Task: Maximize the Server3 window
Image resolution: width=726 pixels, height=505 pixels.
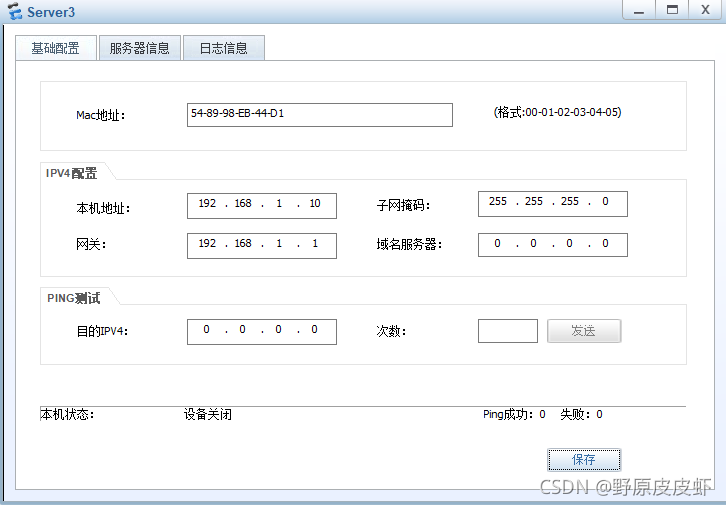Action: tap(672, 10)
